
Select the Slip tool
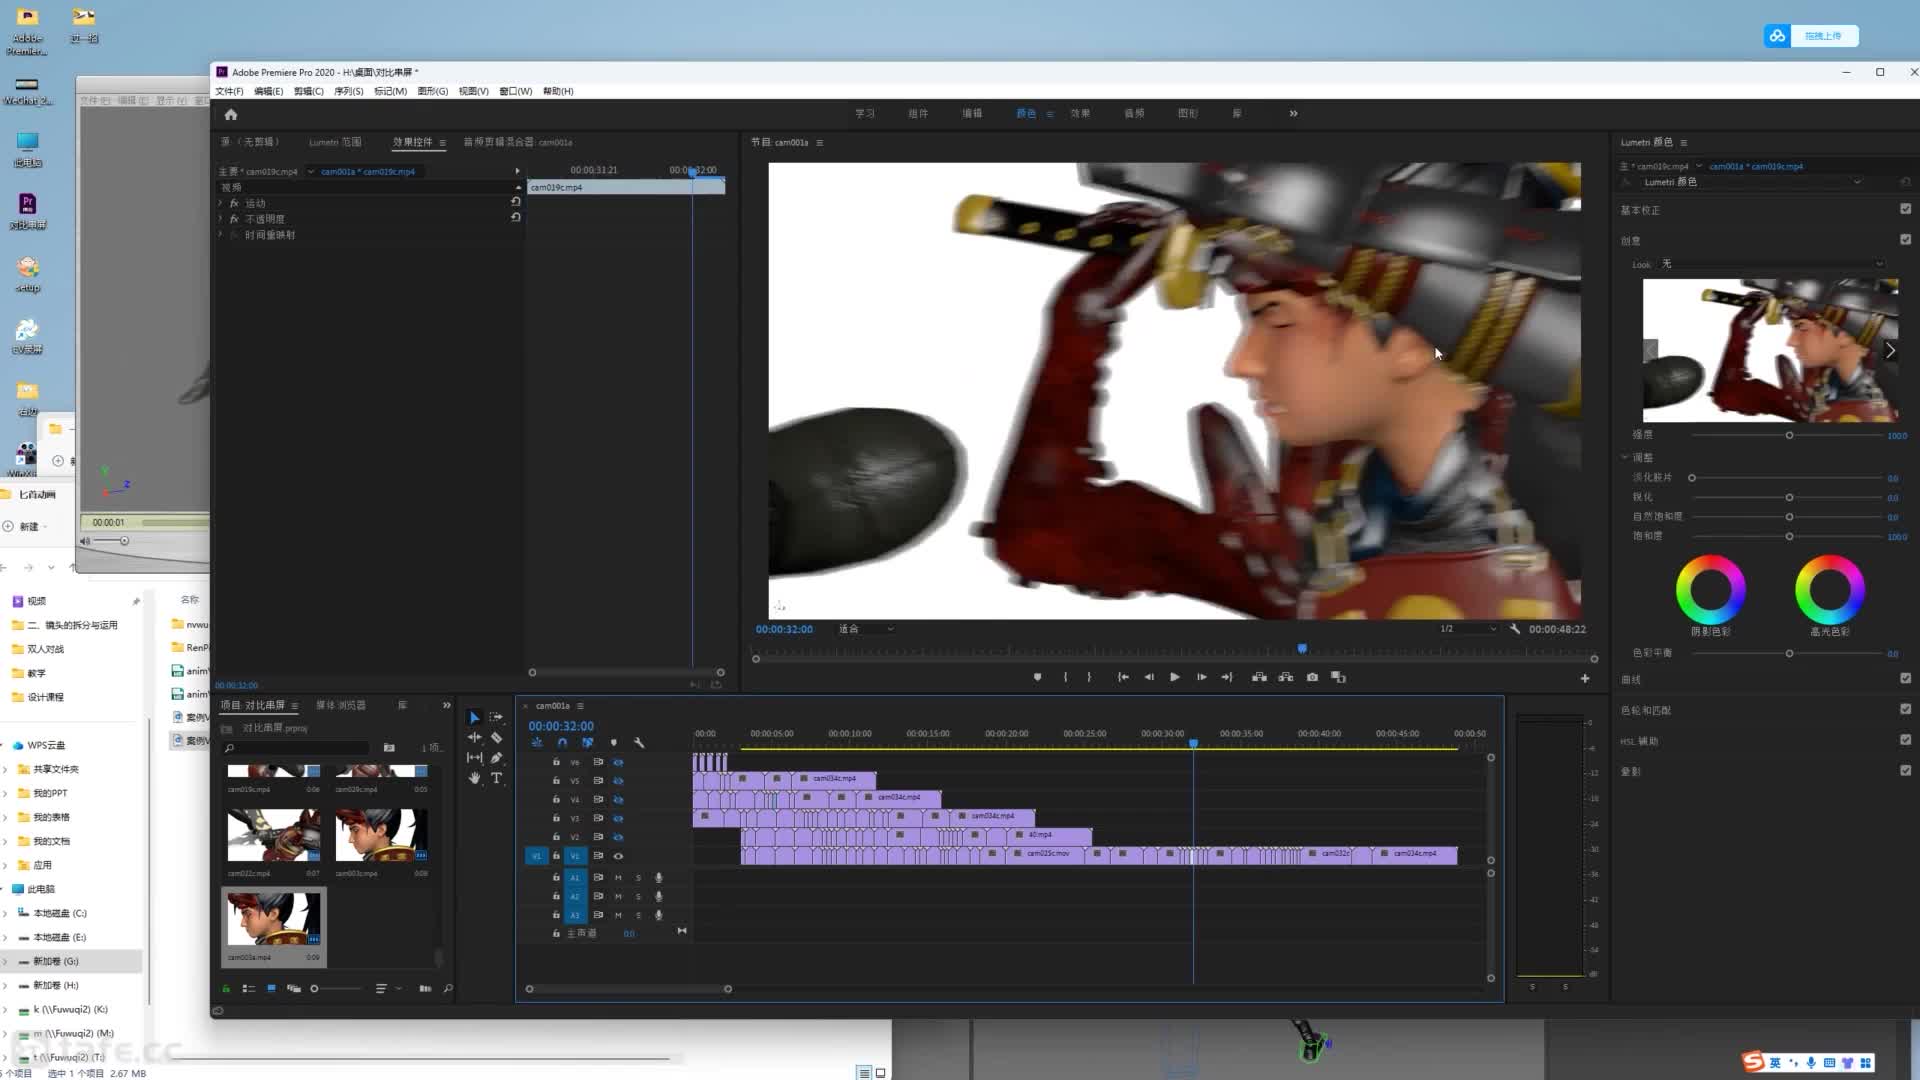coord(474,758)
